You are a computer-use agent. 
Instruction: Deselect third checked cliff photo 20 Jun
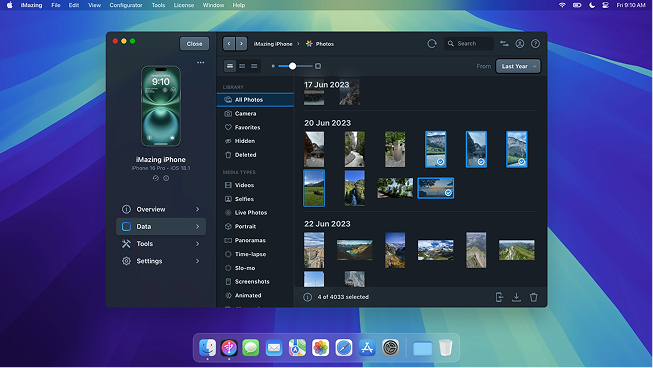point(516,149)
